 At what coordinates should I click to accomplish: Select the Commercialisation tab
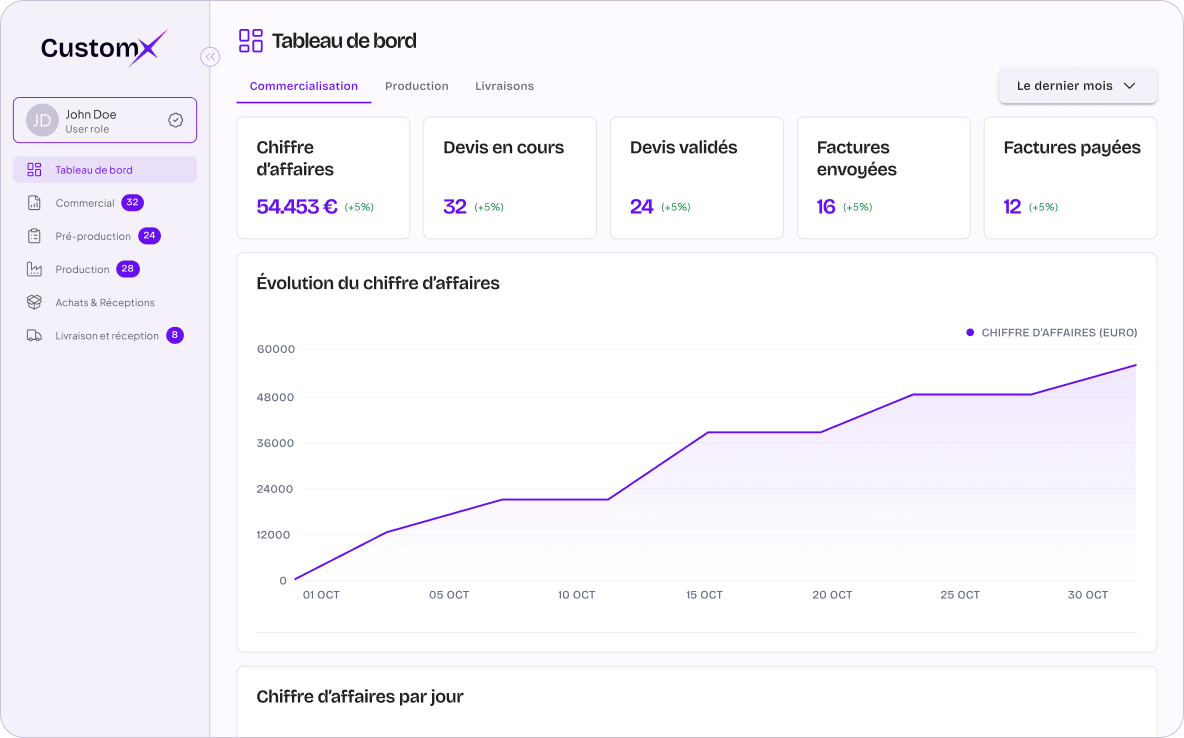(304, 86)
